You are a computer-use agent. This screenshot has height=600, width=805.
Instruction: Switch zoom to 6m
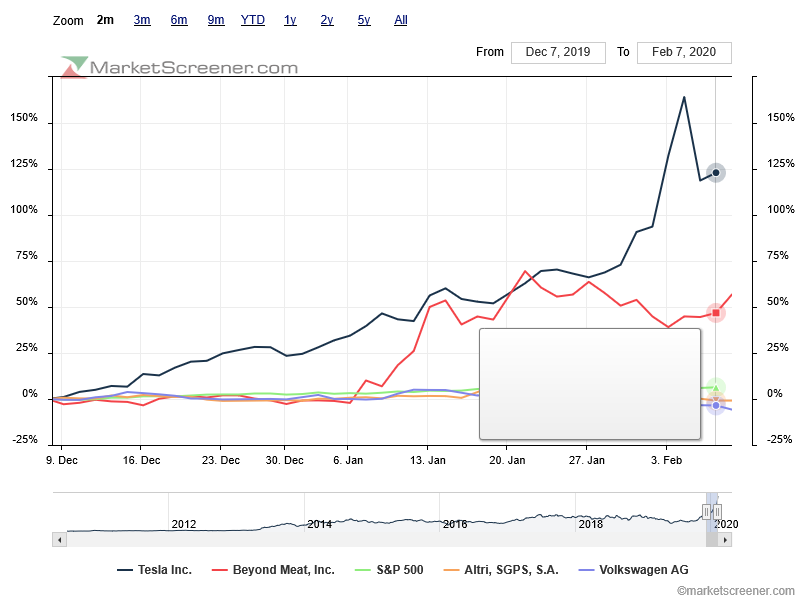tap(179, 20)
